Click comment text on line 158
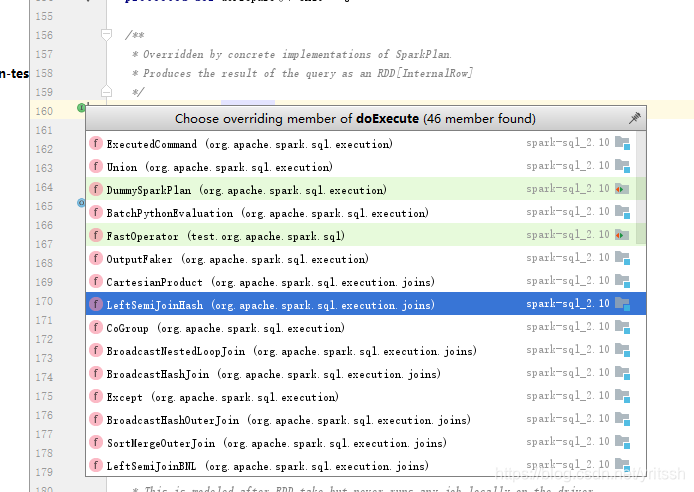 [302, 73]
